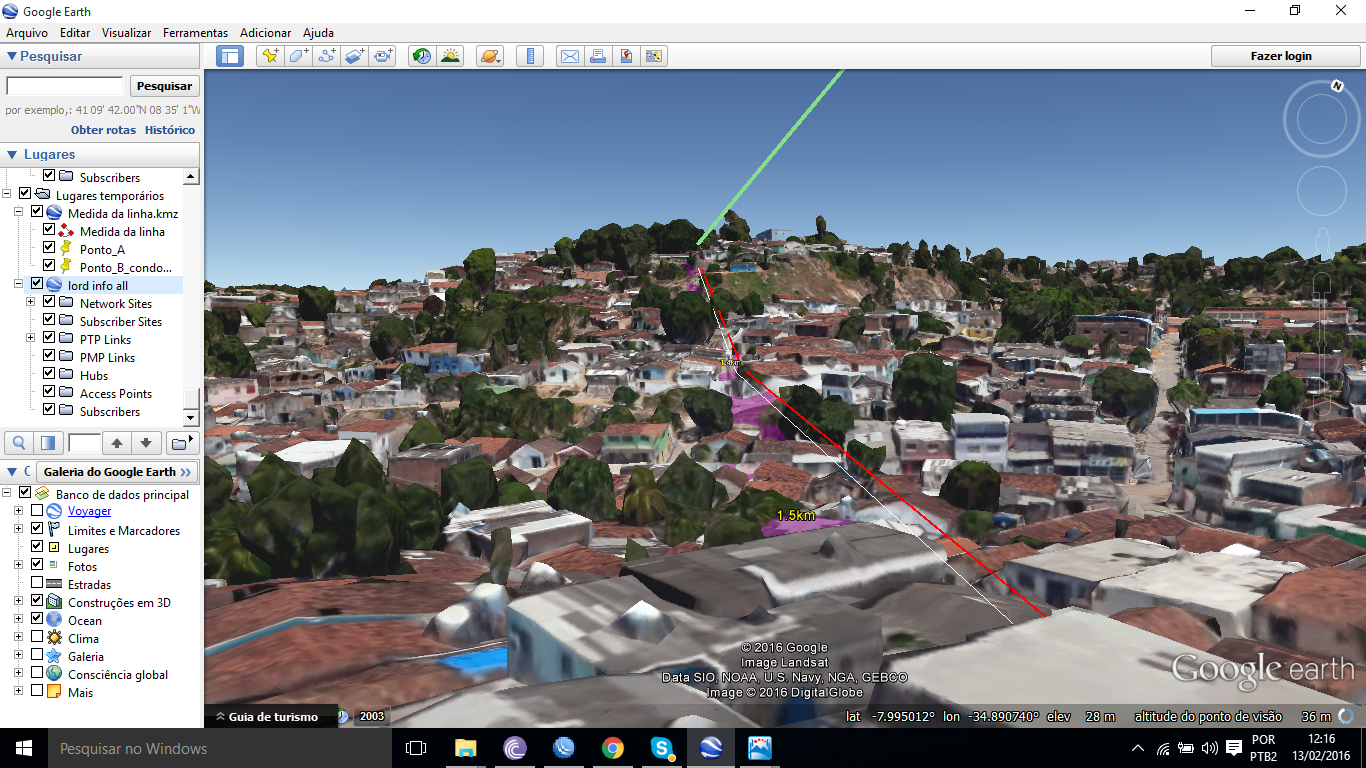Image resolution: width=1366 pixels, height=768 pixels.
Task: Open the planet switcher in the toolbar
Action: click(490, 56)
